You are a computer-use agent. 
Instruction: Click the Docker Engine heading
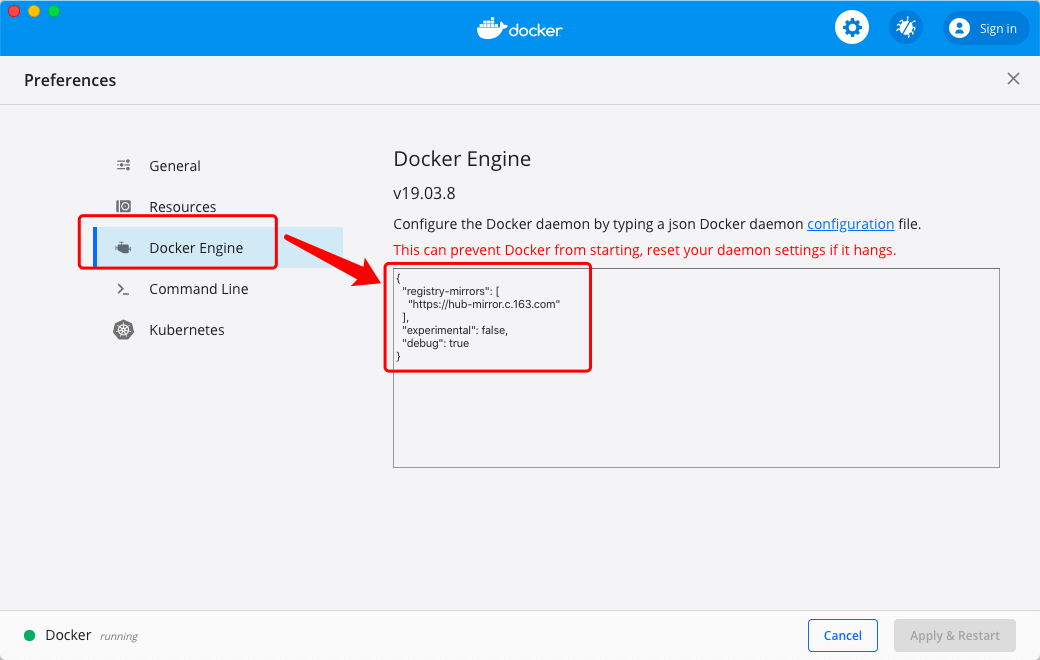[x=462, y=159]
